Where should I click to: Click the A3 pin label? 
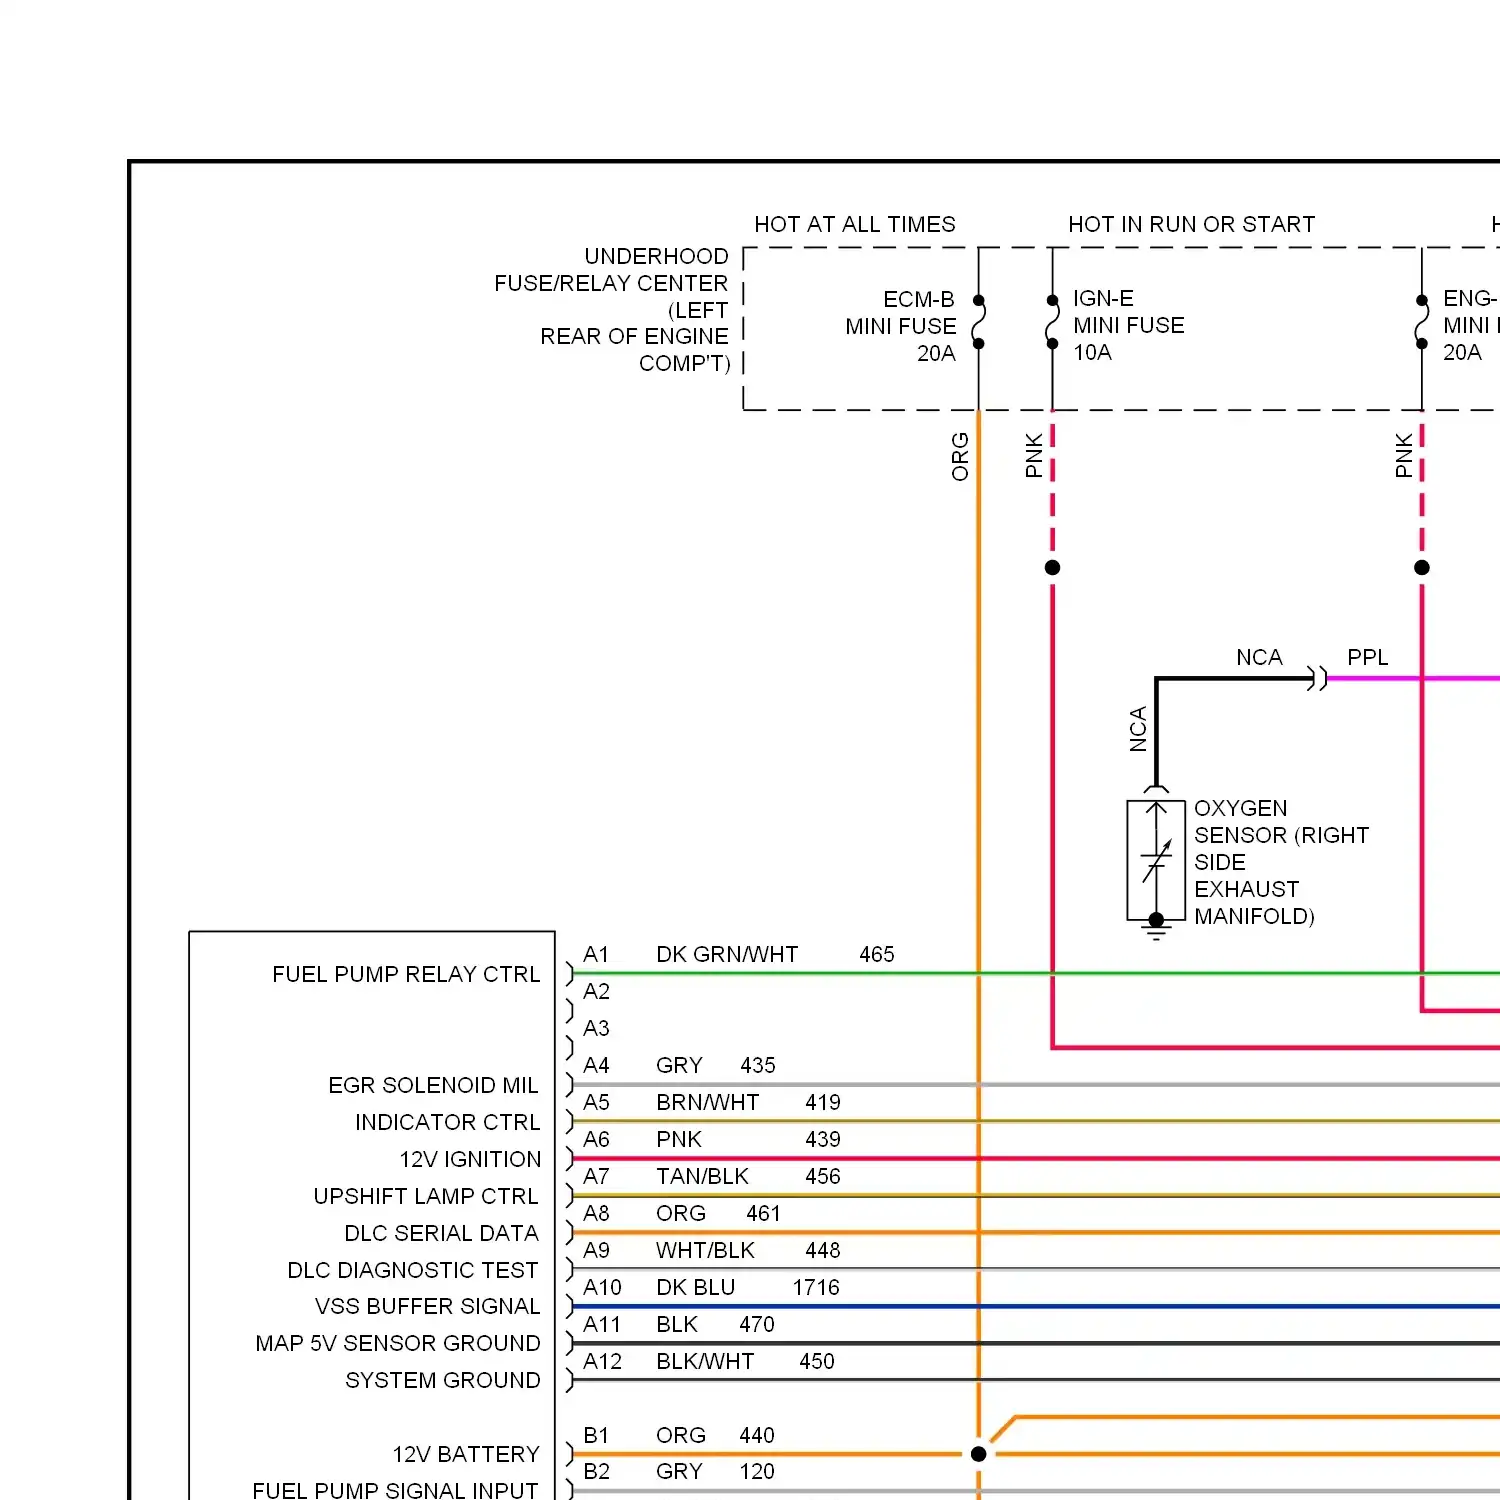click(x=596, y=1028)
